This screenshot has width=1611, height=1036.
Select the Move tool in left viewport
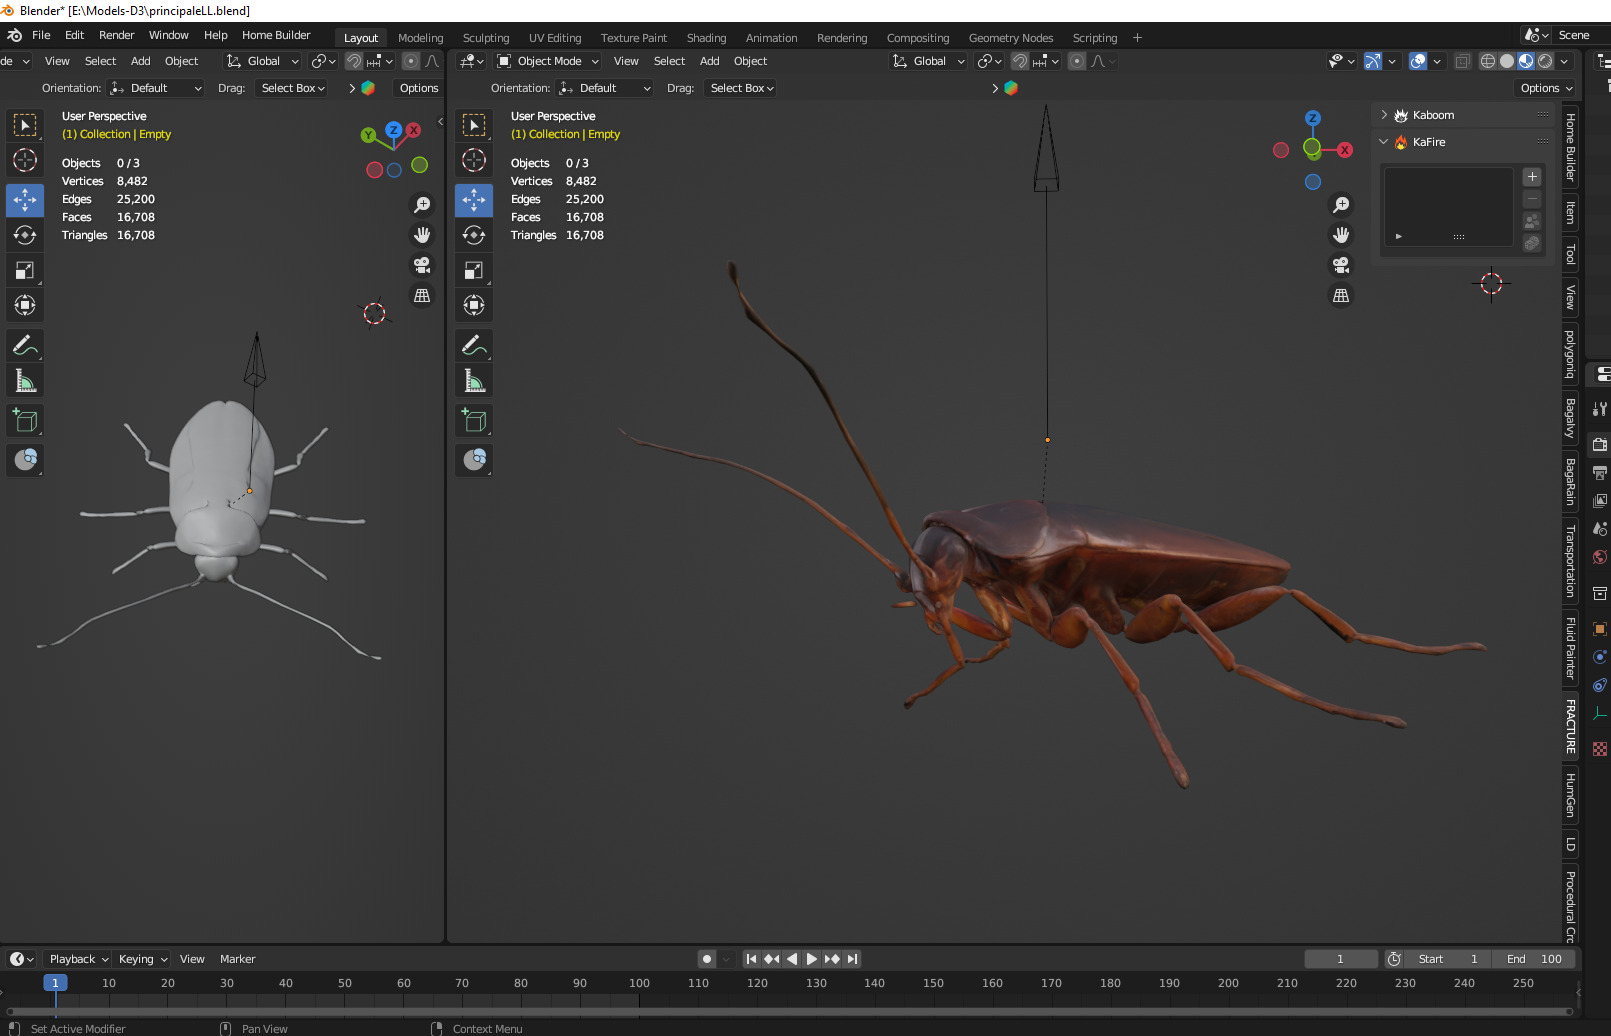click(25, 200)
